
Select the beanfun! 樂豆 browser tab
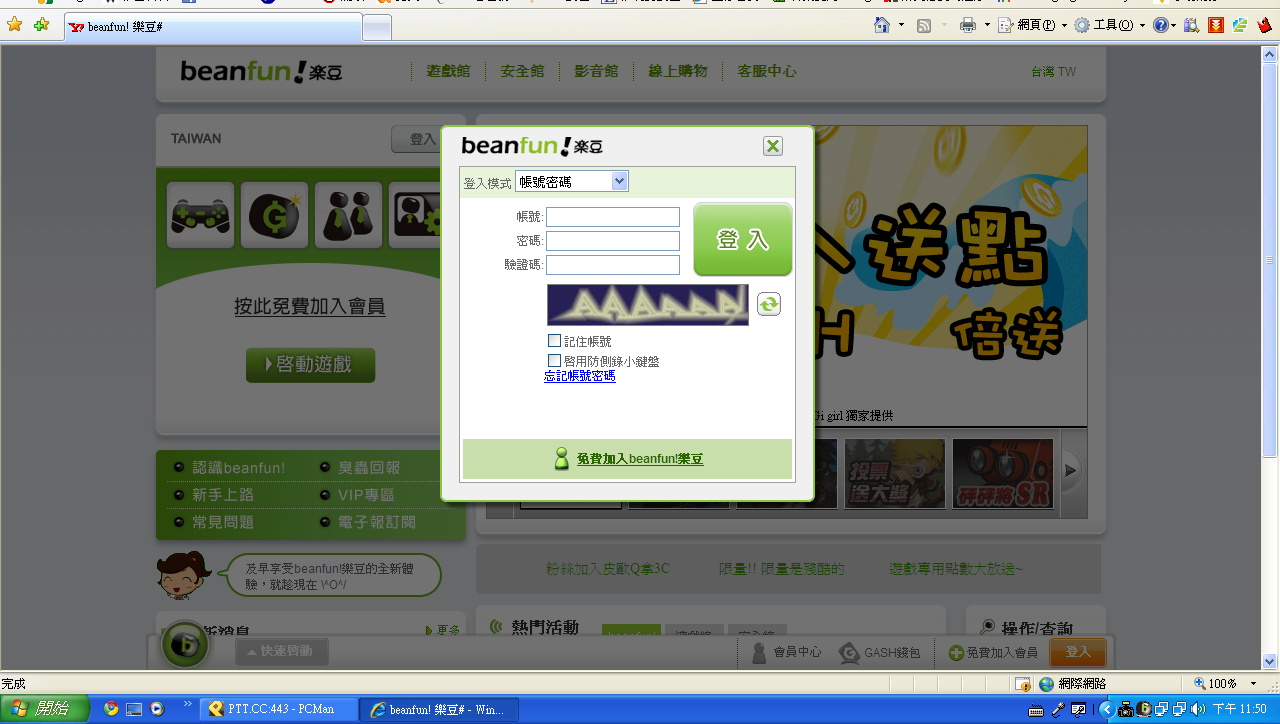(x=213, y=27)
